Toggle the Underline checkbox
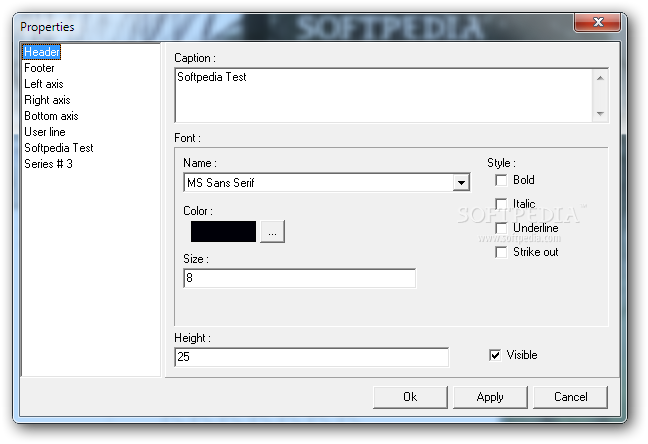 [501, 228]
